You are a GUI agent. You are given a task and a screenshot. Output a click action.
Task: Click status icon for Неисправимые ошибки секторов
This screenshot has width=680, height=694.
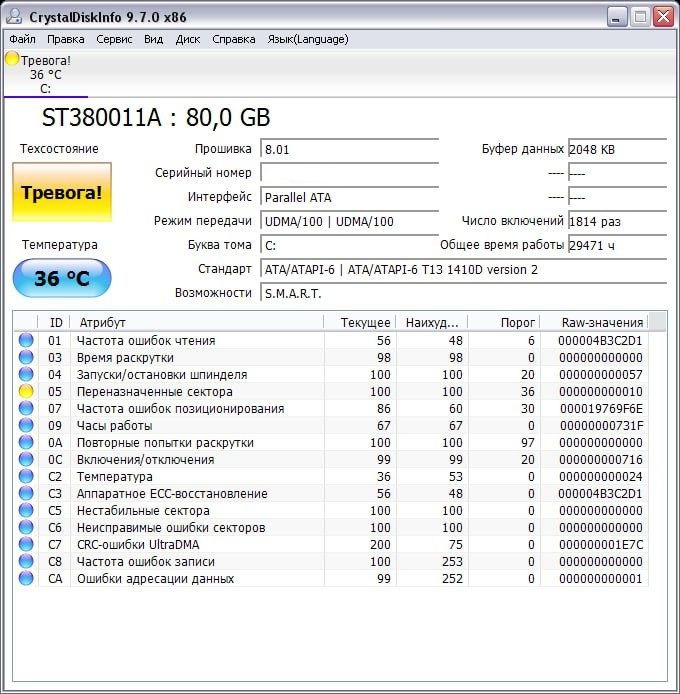26,527
